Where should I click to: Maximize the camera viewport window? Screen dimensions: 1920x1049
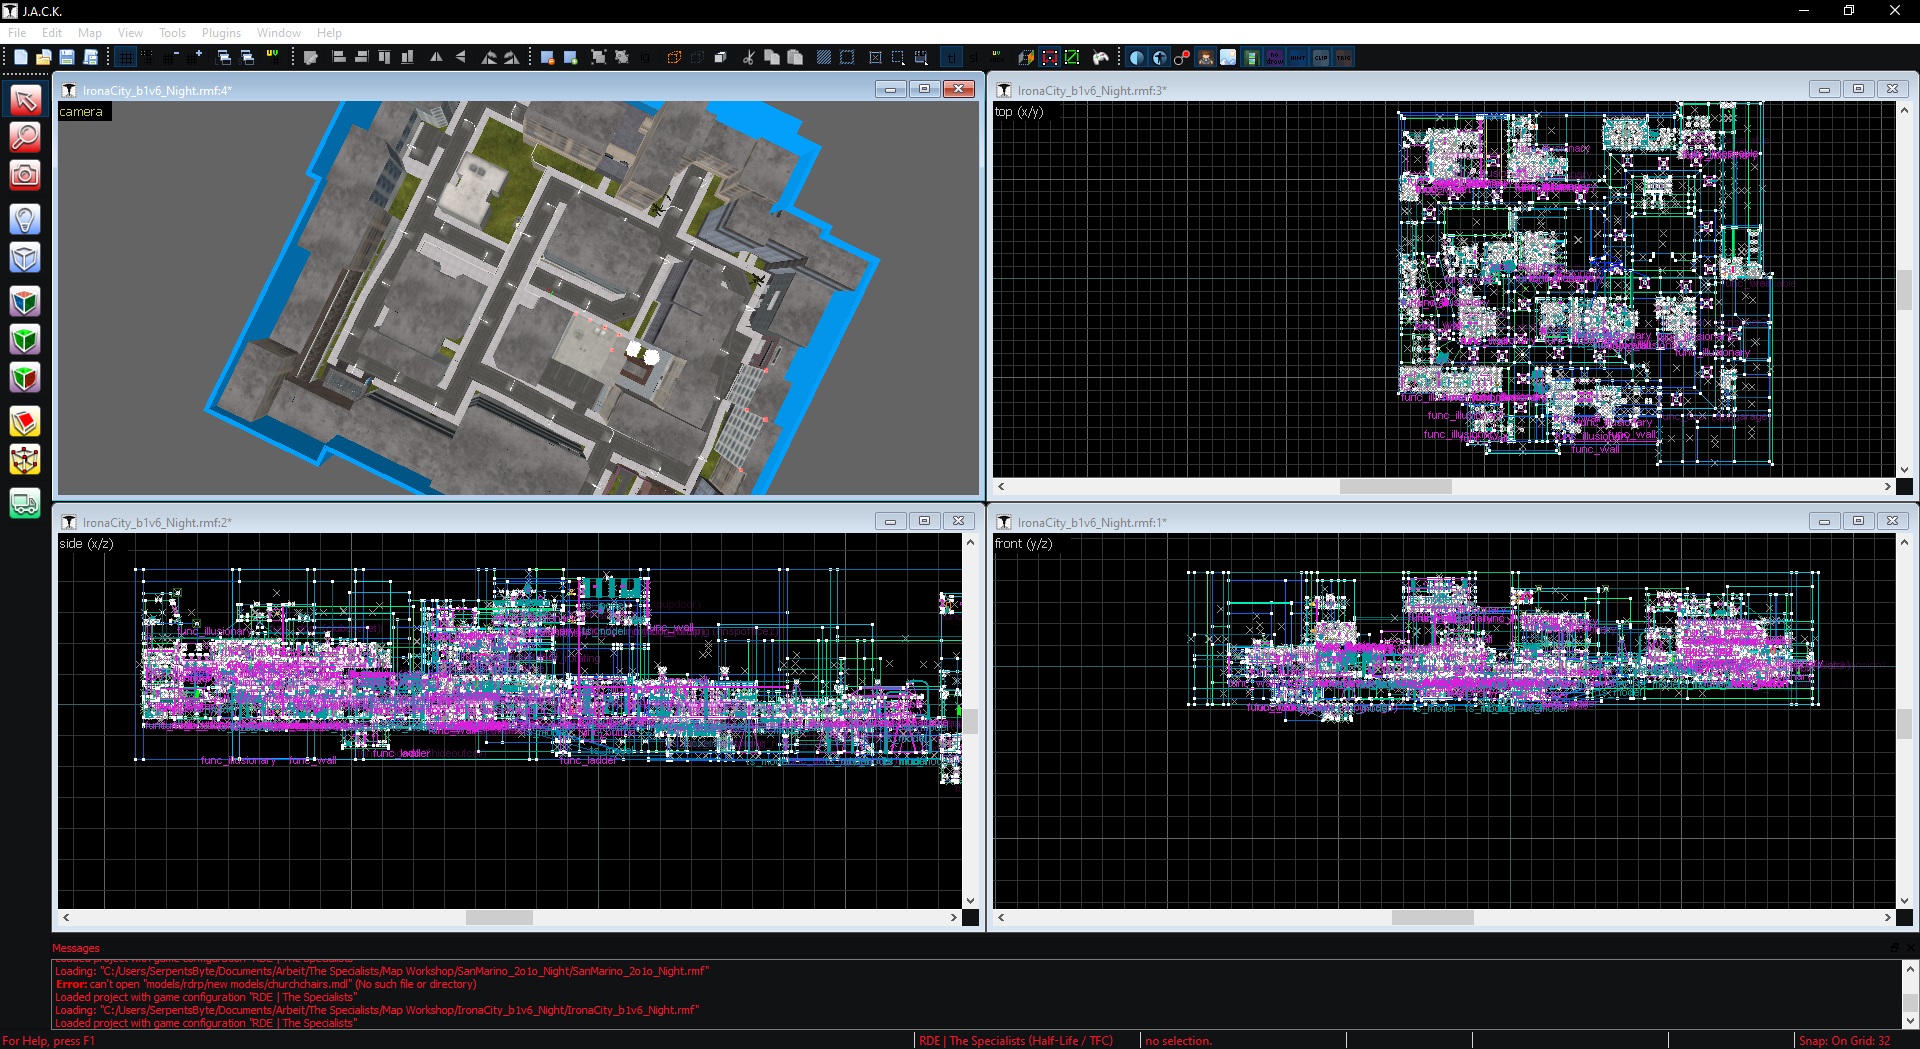pos(924,89)
